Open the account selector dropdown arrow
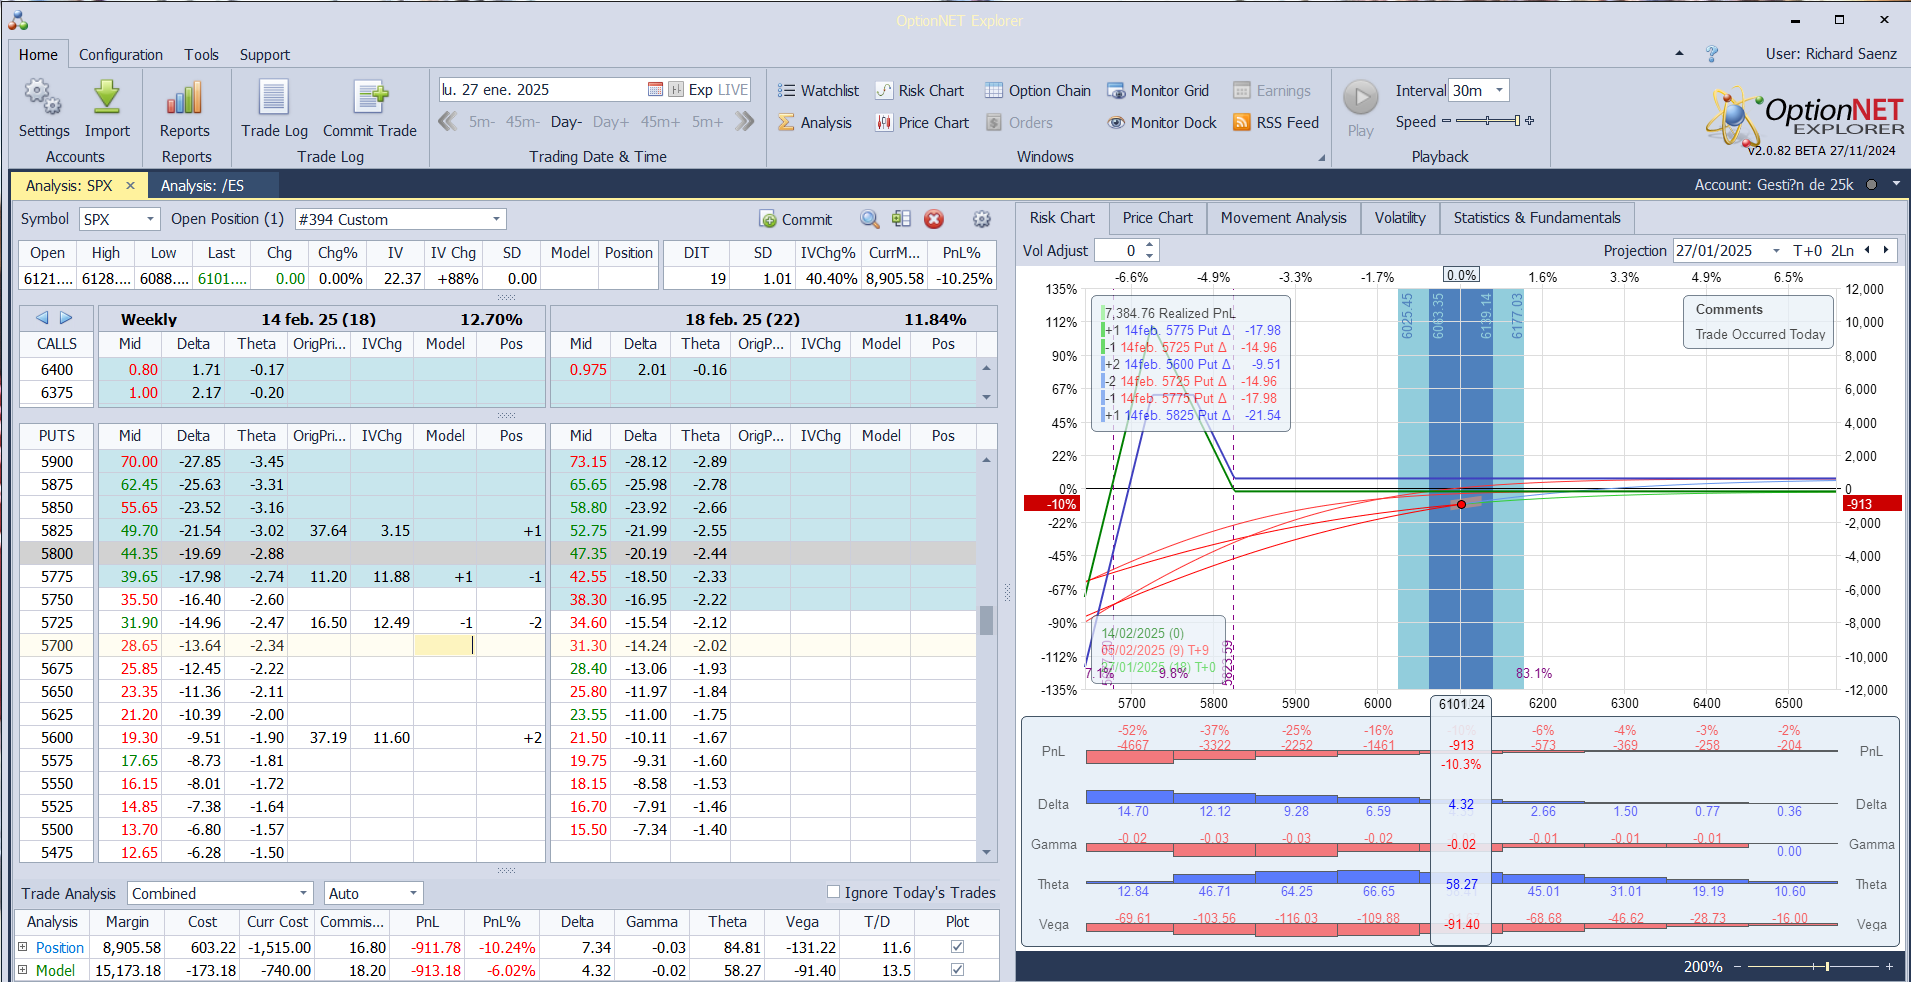Screen dimensions: 1911x982 tap(1896, 185)
